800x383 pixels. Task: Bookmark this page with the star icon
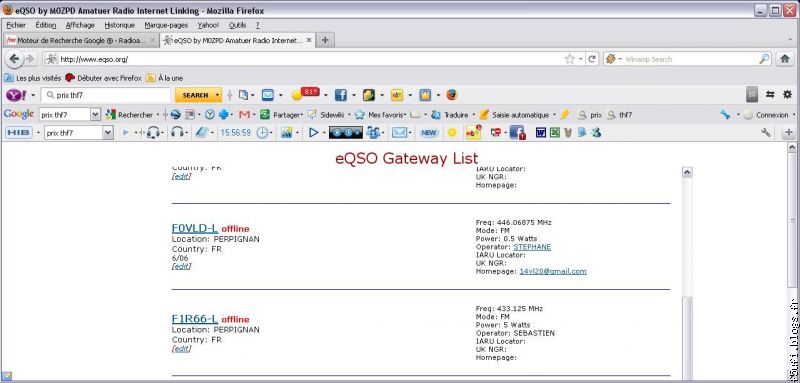[569, 59]
